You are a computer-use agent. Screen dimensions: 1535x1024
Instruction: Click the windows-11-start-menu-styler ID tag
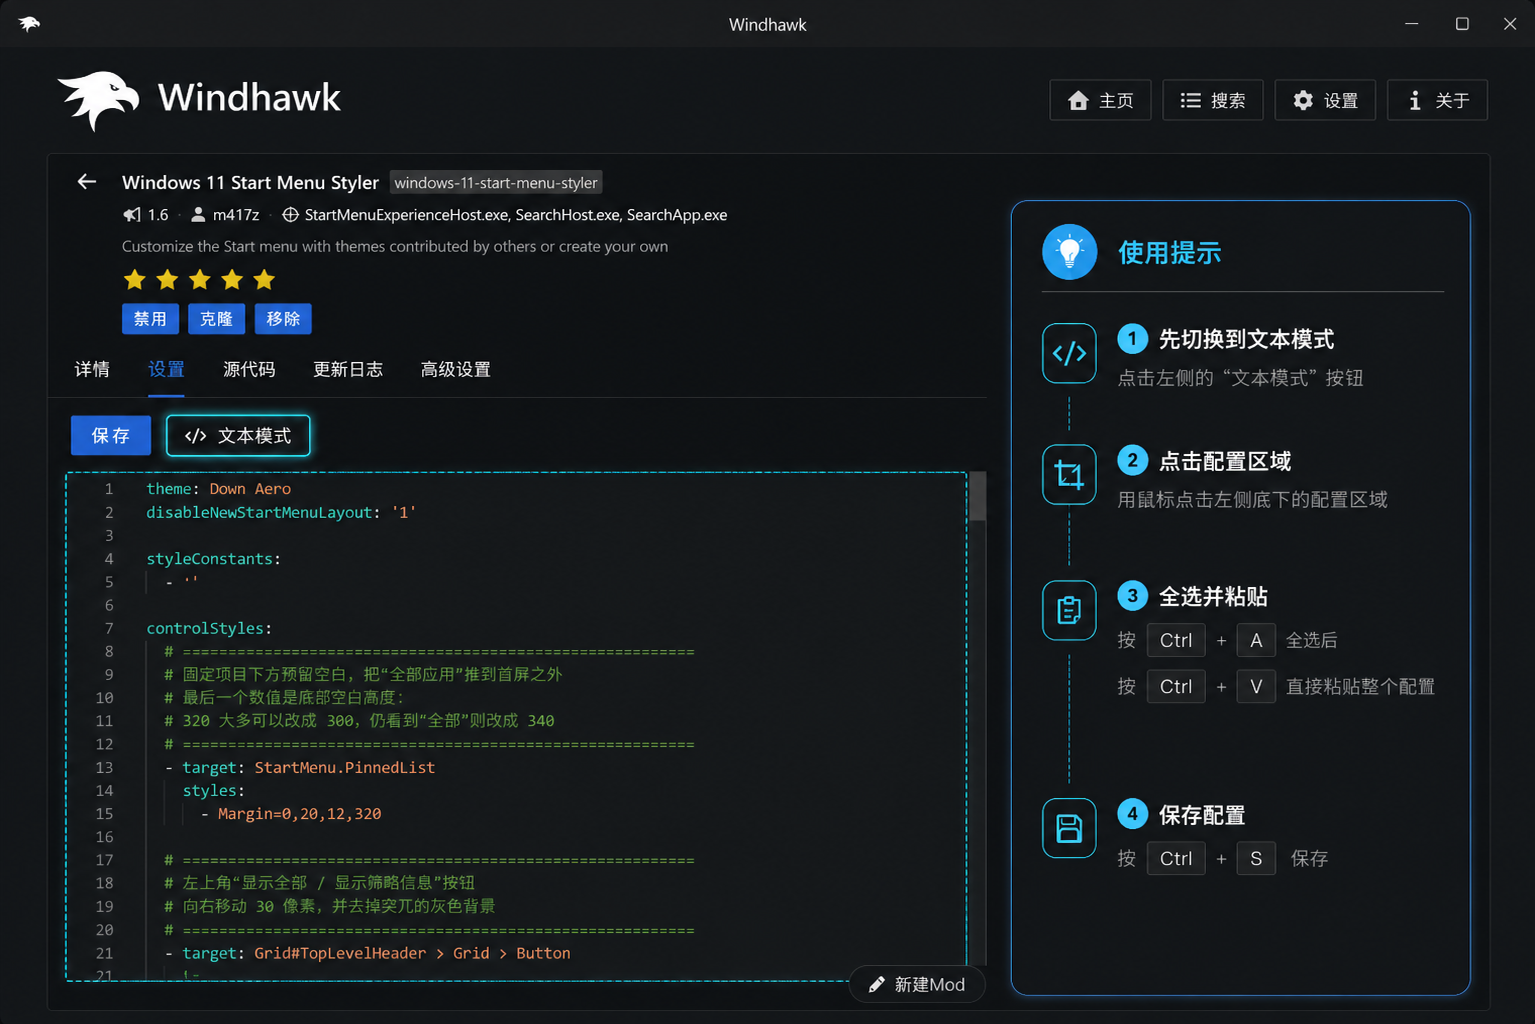(x=496, y=183)
